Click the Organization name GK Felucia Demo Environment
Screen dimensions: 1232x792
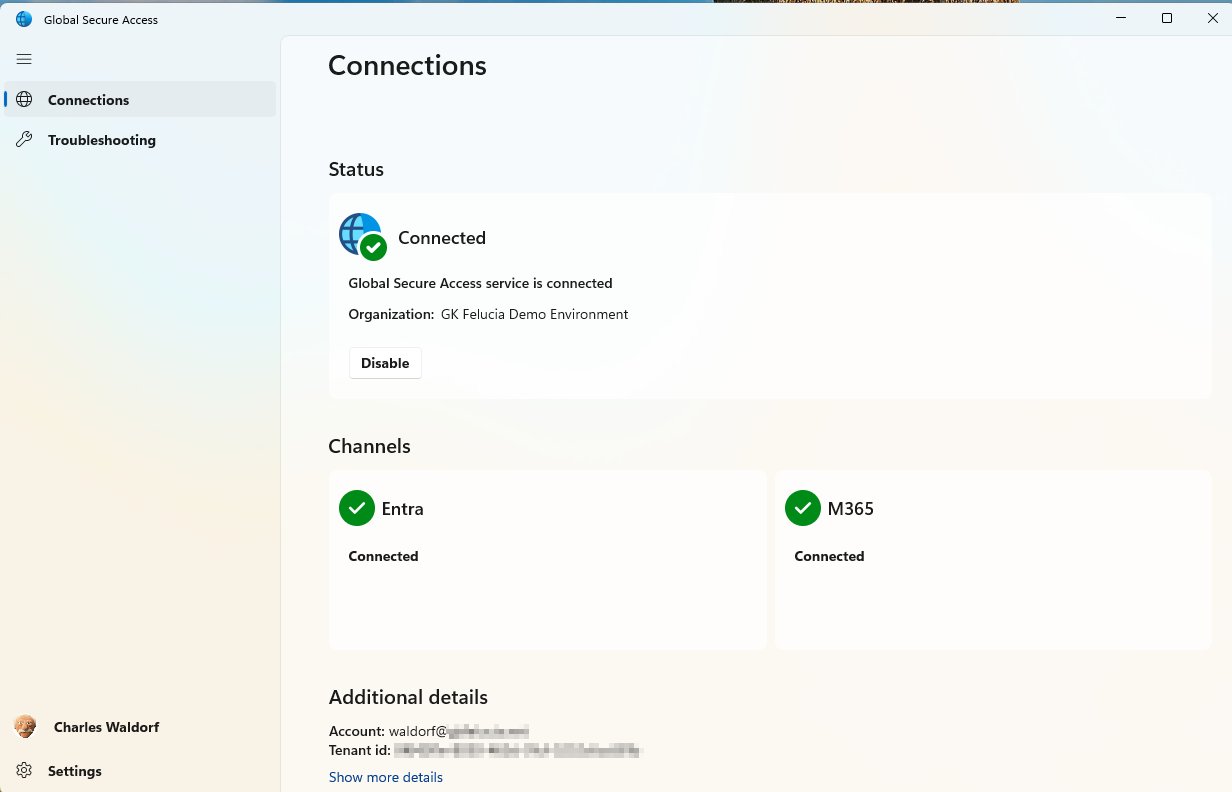click(534, 314)
